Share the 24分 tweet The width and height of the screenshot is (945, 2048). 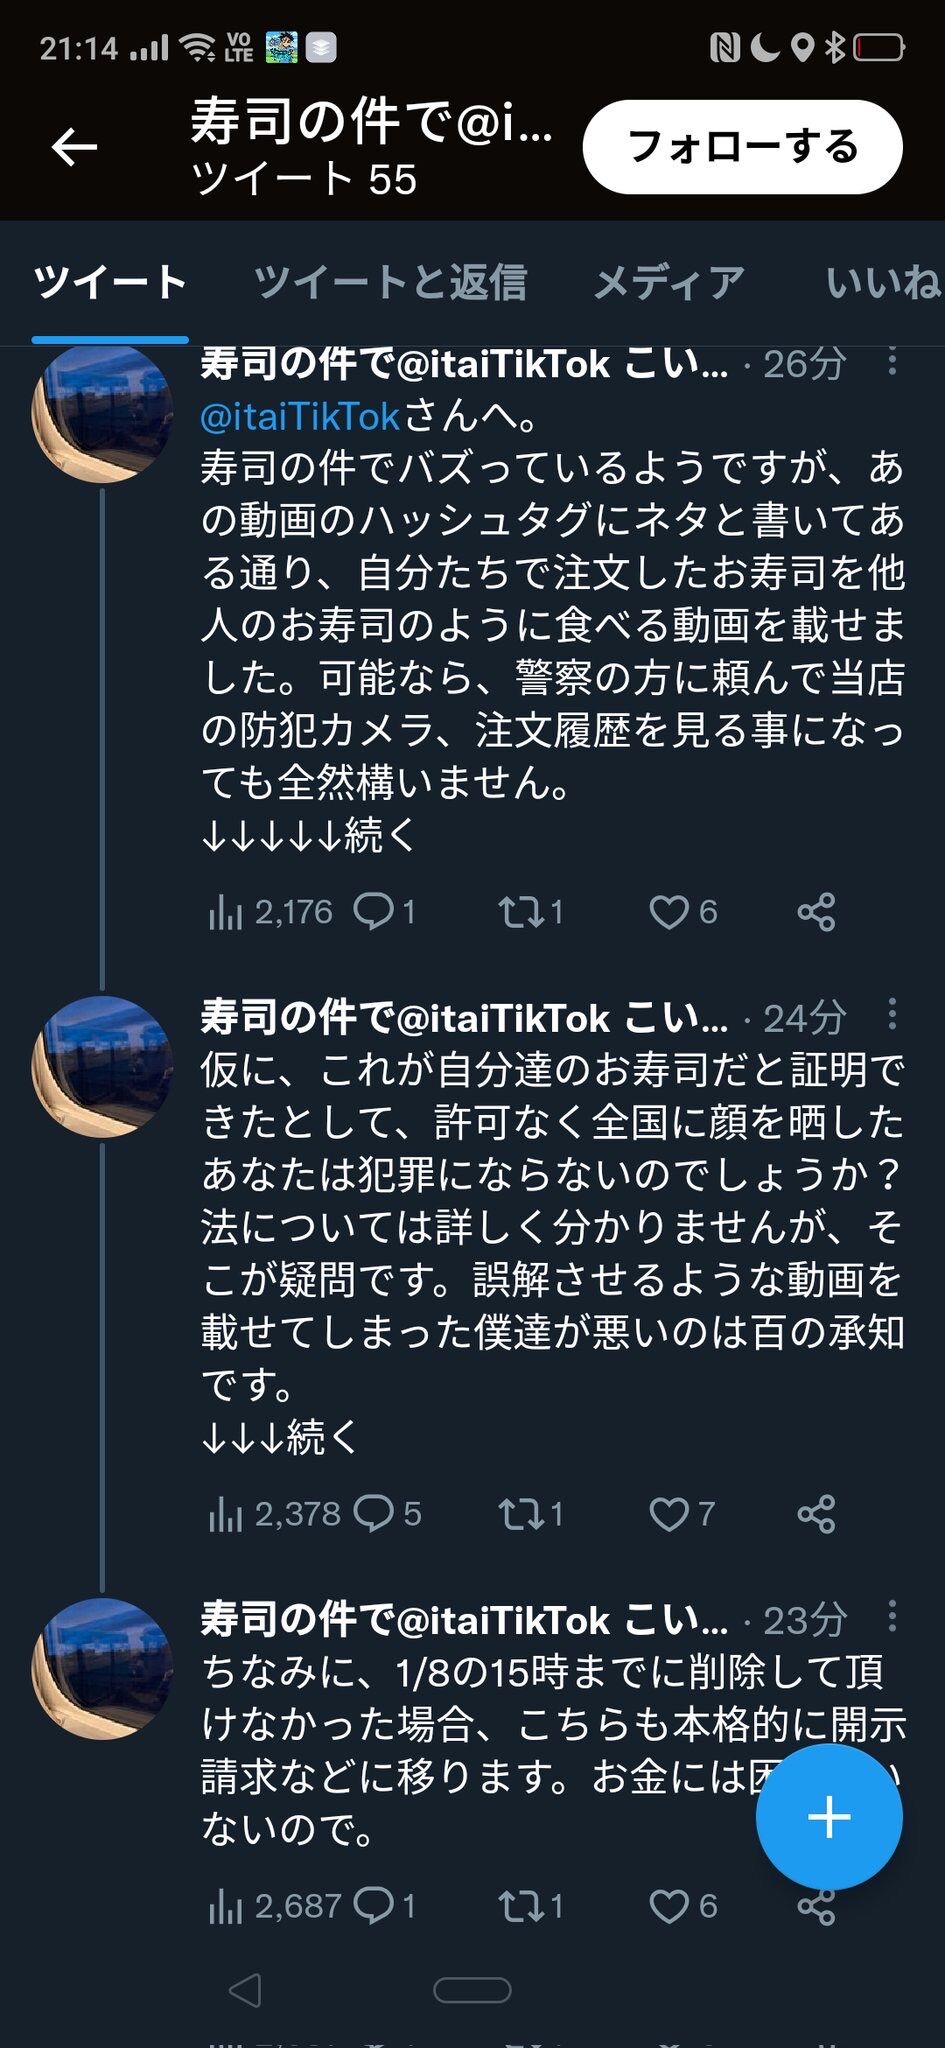[816, 1514]
